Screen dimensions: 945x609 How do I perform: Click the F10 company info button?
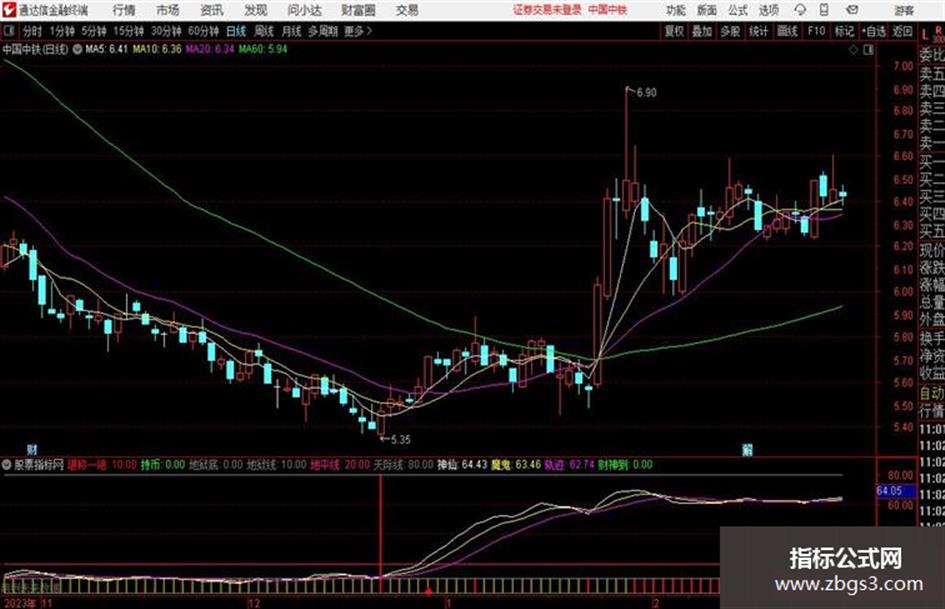(x=817, y=31)
